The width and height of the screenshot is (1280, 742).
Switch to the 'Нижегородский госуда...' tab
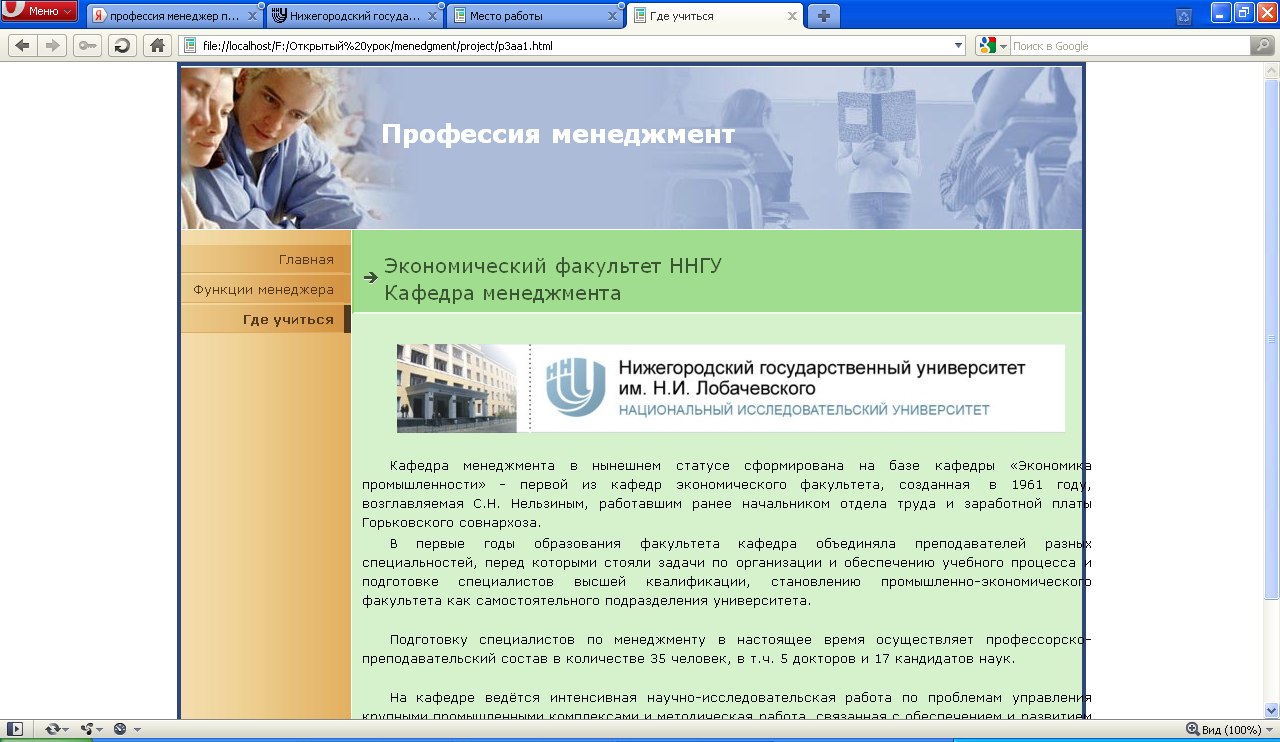click(x=354, y=16)
